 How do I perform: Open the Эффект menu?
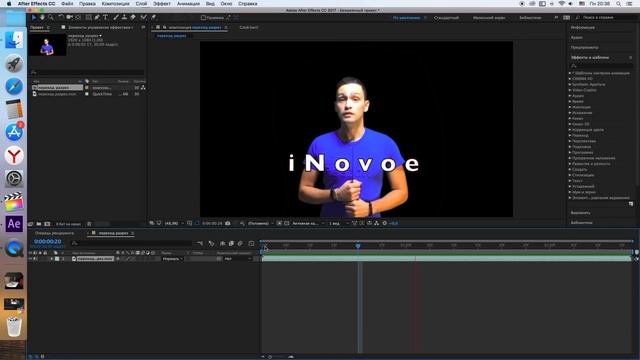162,4
